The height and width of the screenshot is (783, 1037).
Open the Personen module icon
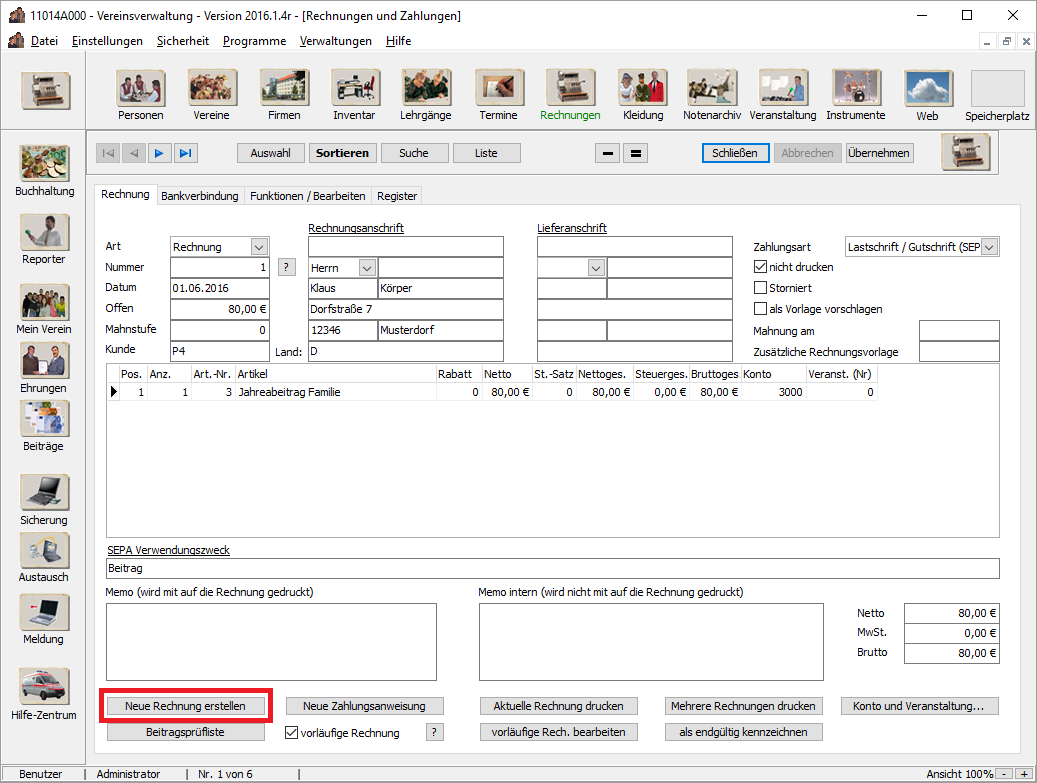click(140, 88)
